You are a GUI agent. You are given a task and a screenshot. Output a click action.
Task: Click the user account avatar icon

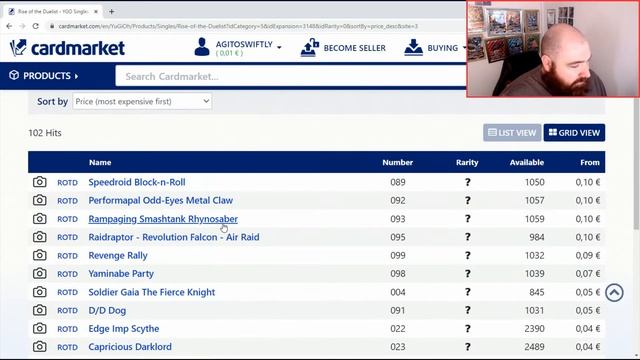[202, 47]
